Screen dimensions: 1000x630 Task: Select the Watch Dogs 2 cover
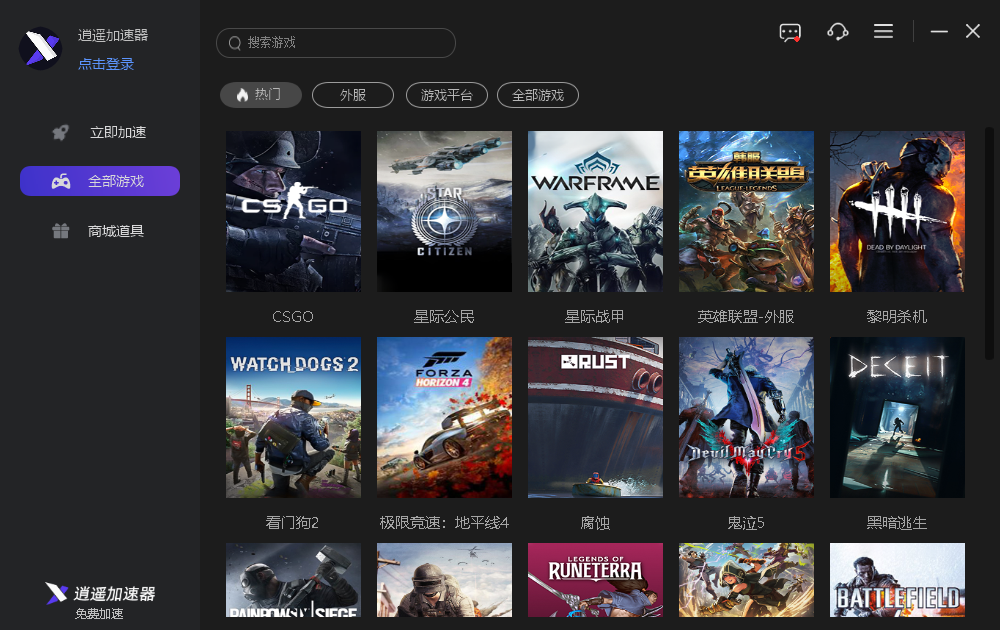293,418
